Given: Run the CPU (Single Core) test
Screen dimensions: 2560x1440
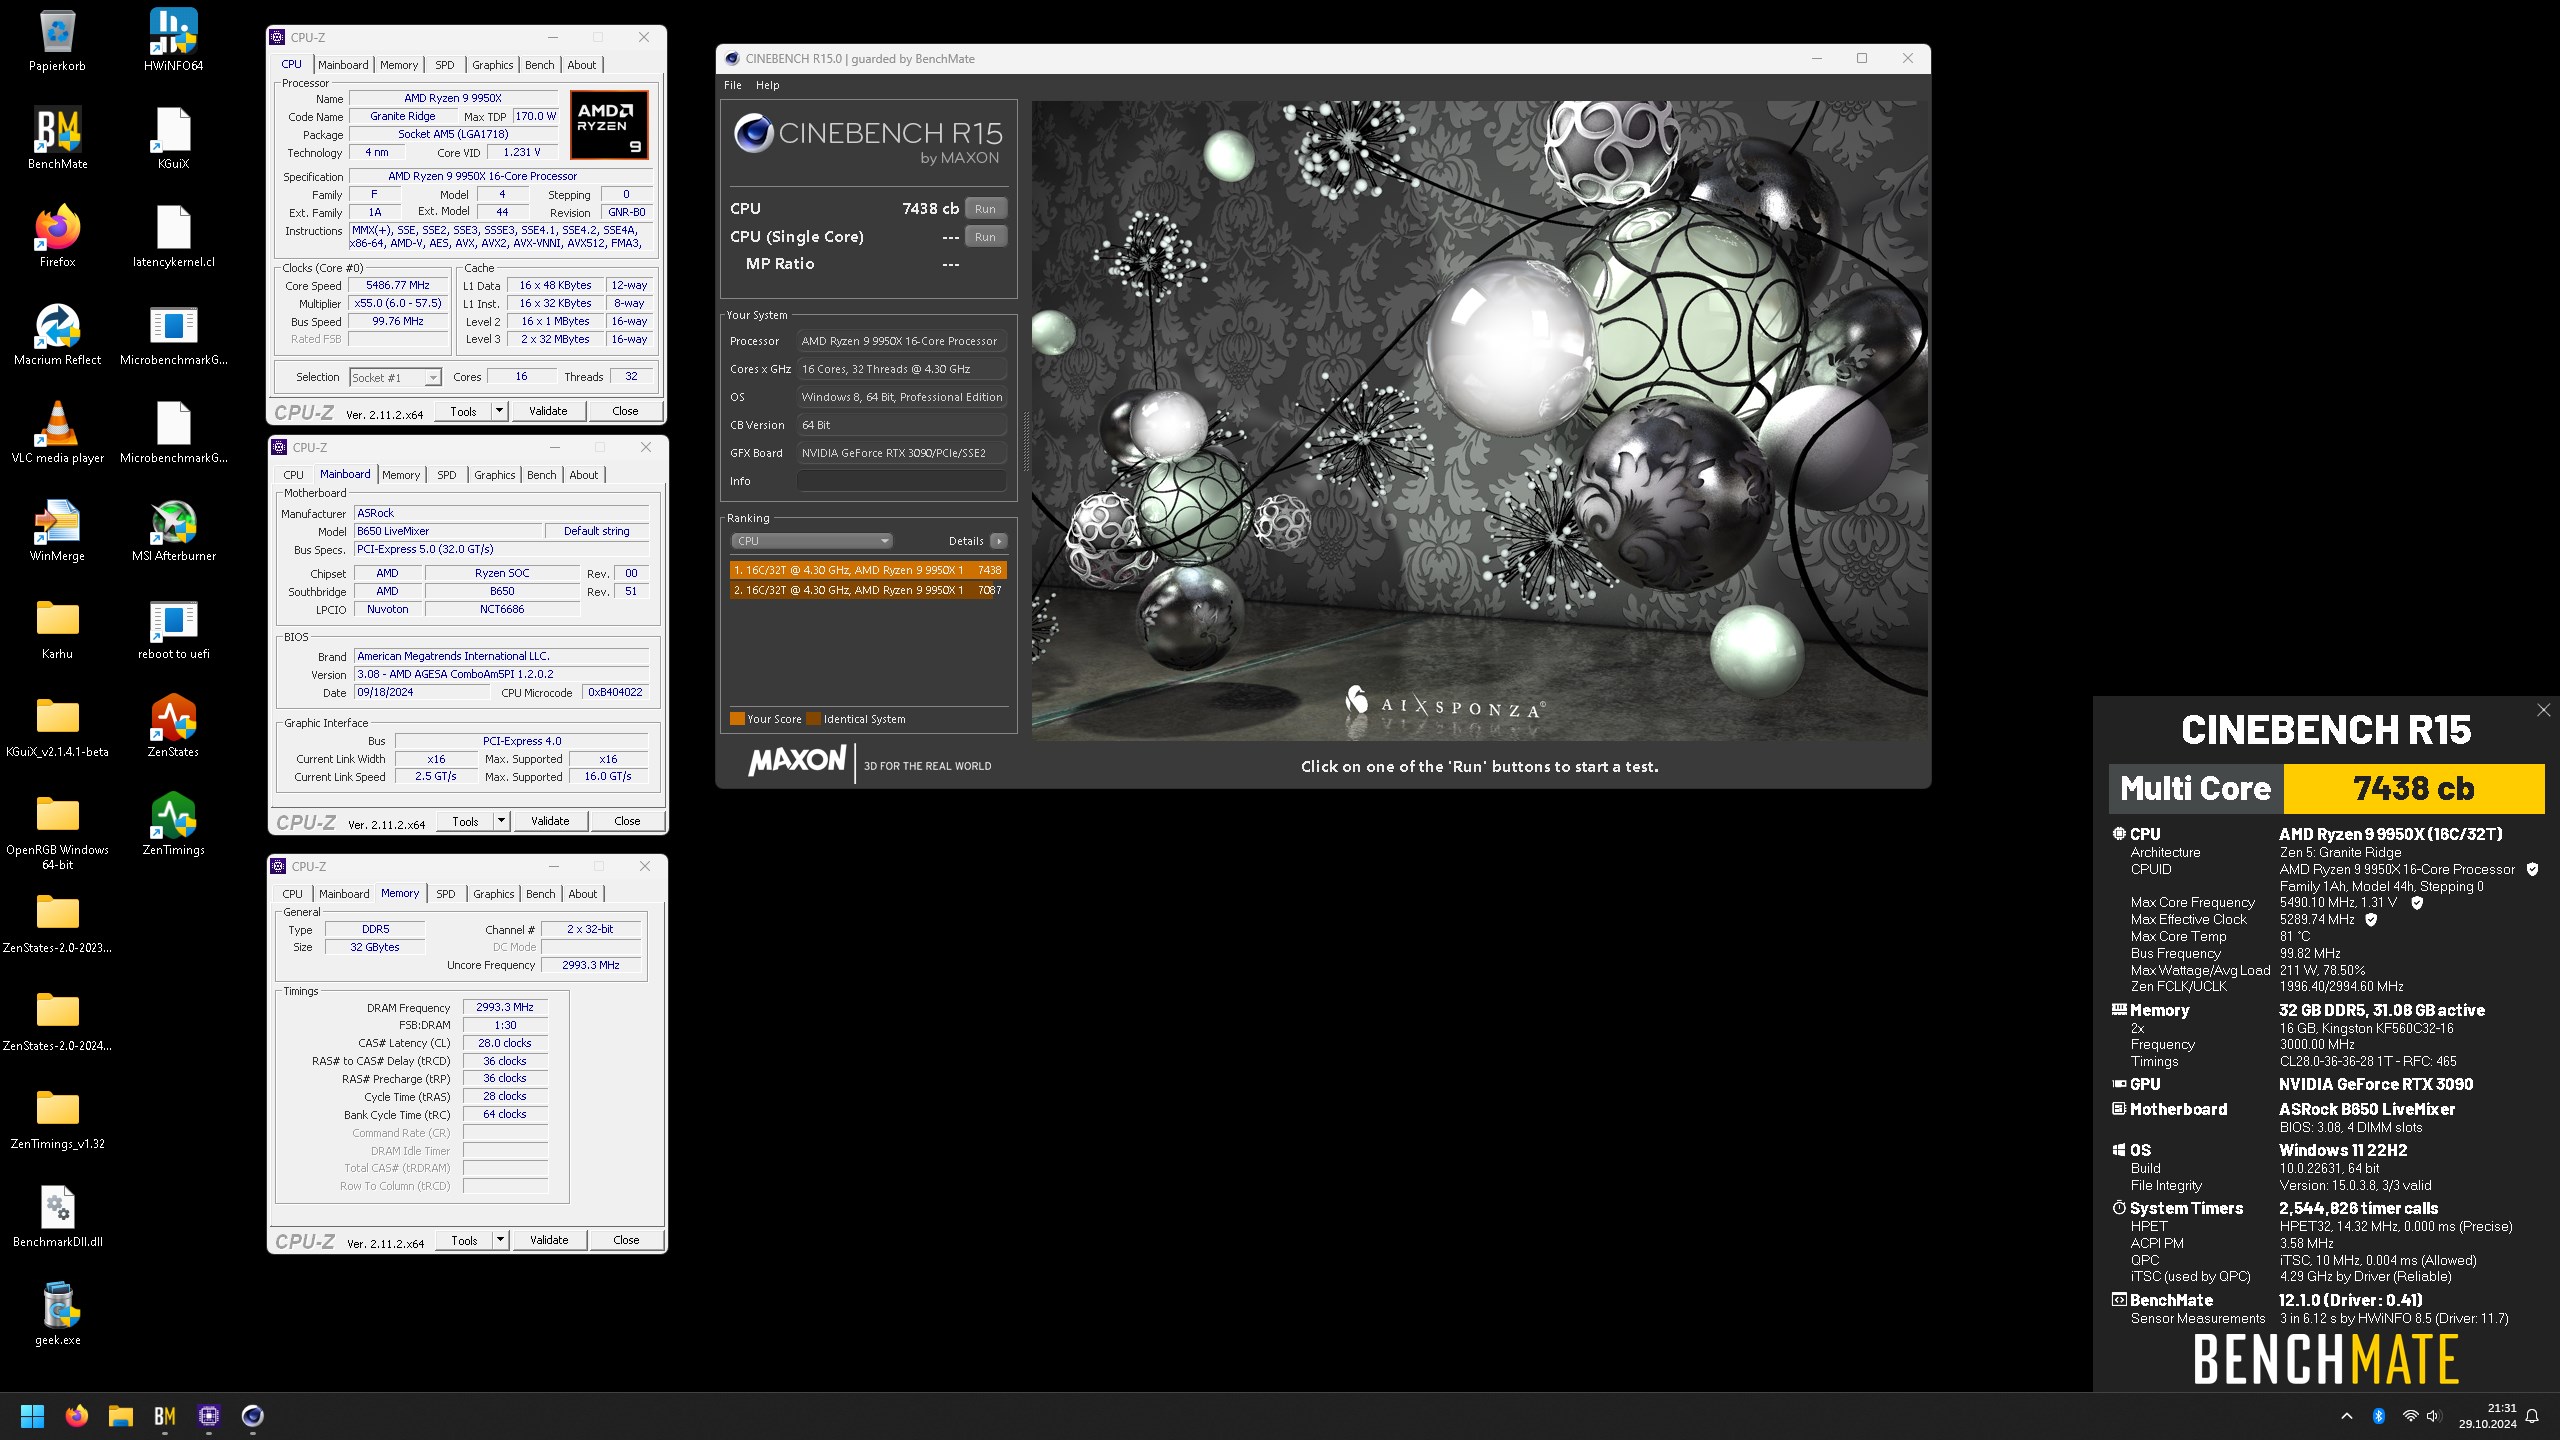Looking at the screenshot, I should click(985, 237).
